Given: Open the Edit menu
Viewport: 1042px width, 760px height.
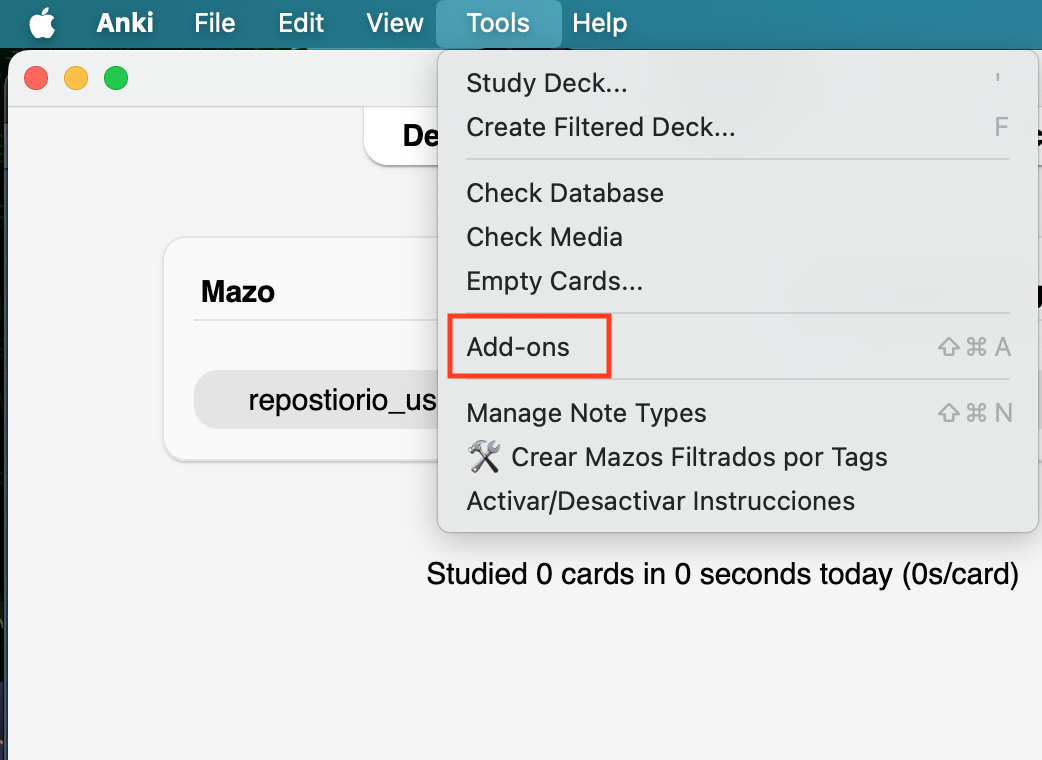Looking at the screenshot, I should tap(301, 22).
